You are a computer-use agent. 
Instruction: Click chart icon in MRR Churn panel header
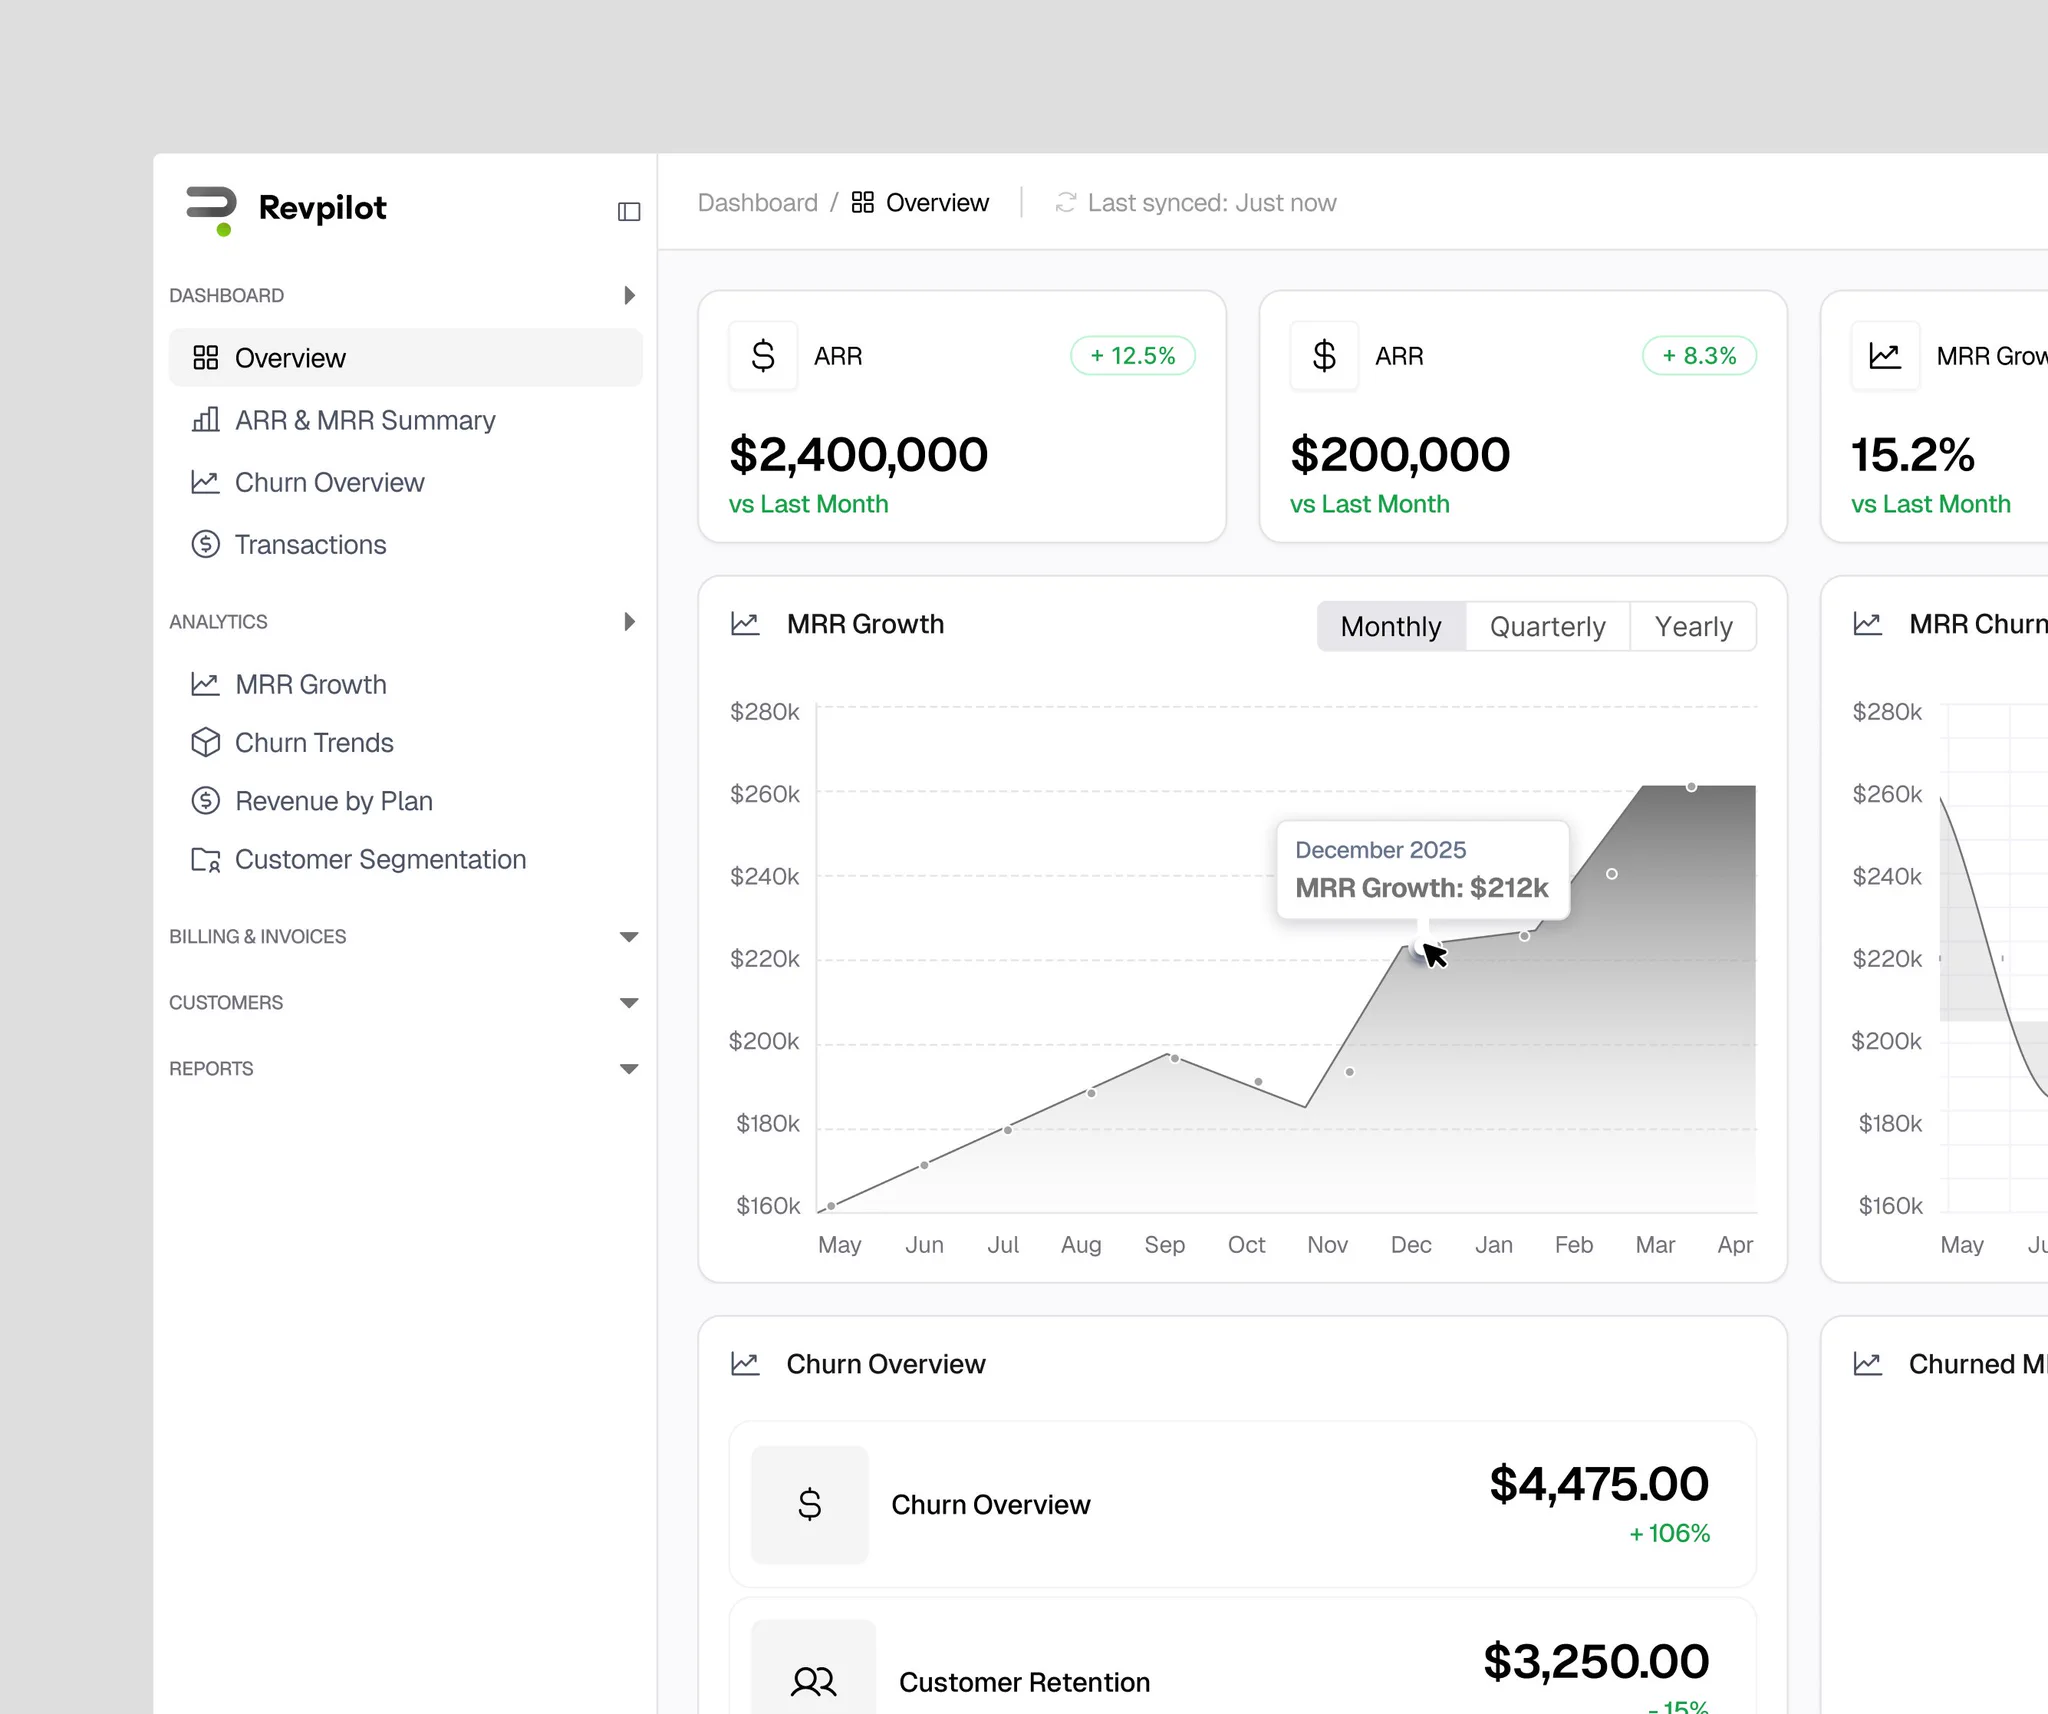[x=1867, y=624]
